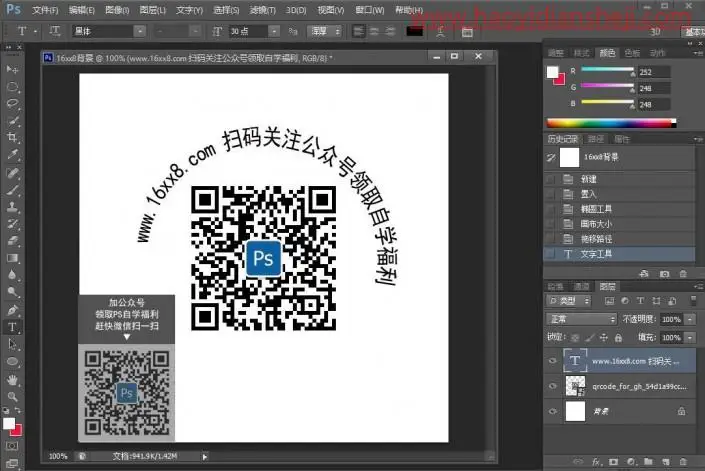Toggle layer filtering switch on or off
Viewport: 705px width, 471px height.
pos(693,300)
